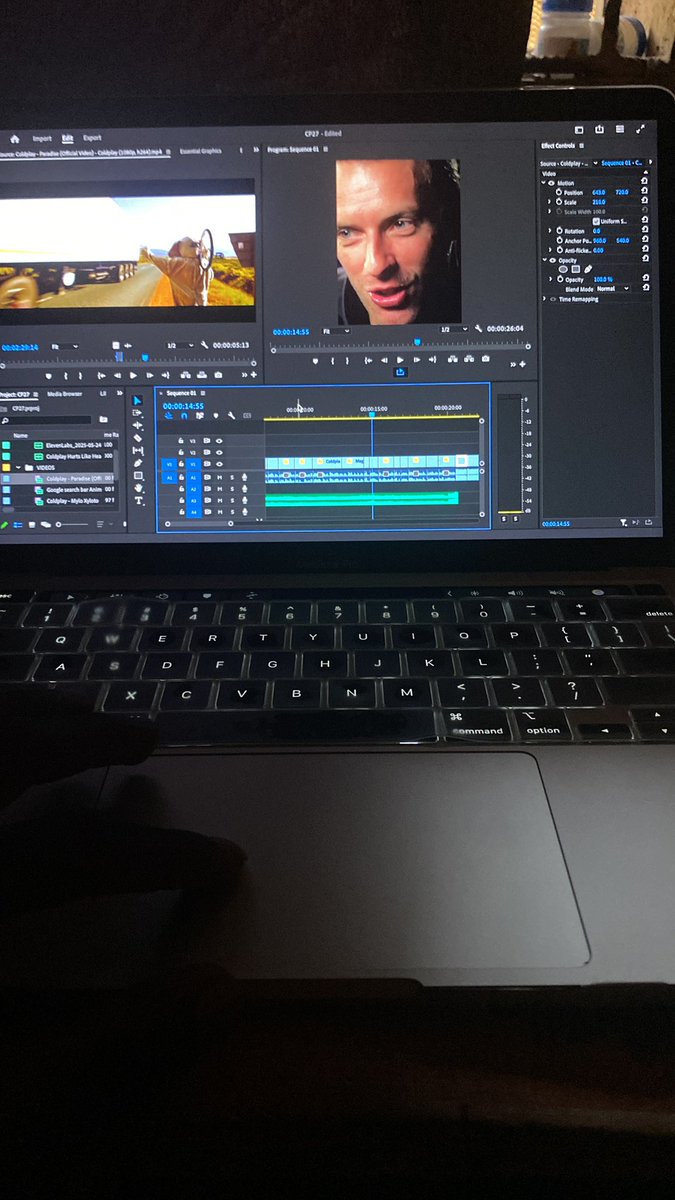675x1200 pixels.
Task: Click Insert button in Source monitor
Action: click(185, 375)
